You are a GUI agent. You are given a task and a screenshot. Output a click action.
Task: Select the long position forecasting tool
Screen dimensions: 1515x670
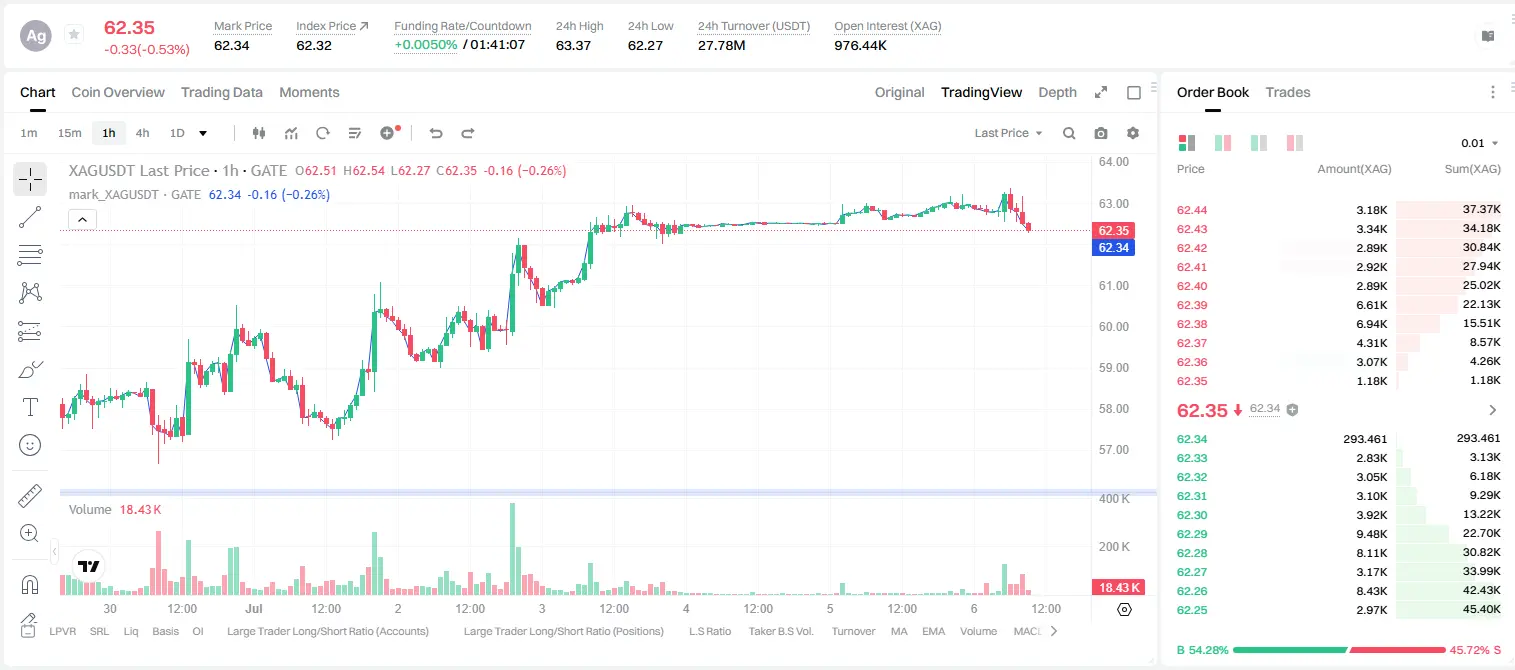[x=30, y=331]
